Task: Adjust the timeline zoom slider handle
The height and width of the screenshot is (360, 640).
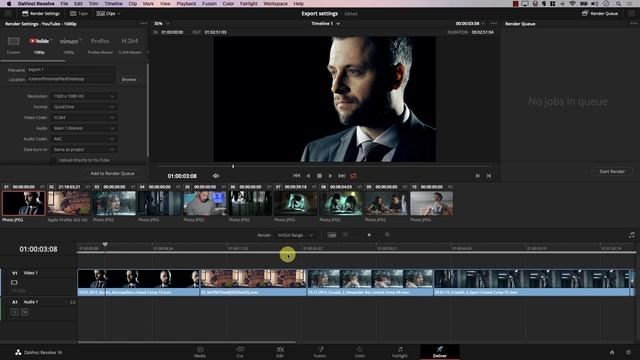Action: (x=369, y=235)
